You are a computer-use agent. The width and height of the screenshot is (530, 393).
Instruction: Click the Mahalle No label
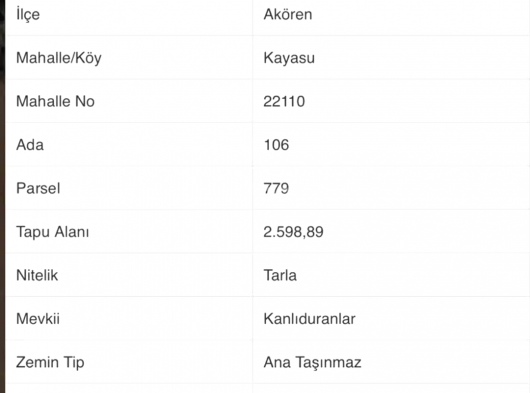[55, 101]
